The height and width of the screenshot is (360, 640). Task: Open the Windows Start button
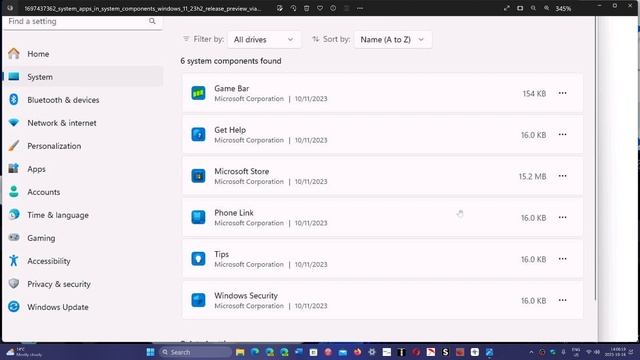point(150,352)
